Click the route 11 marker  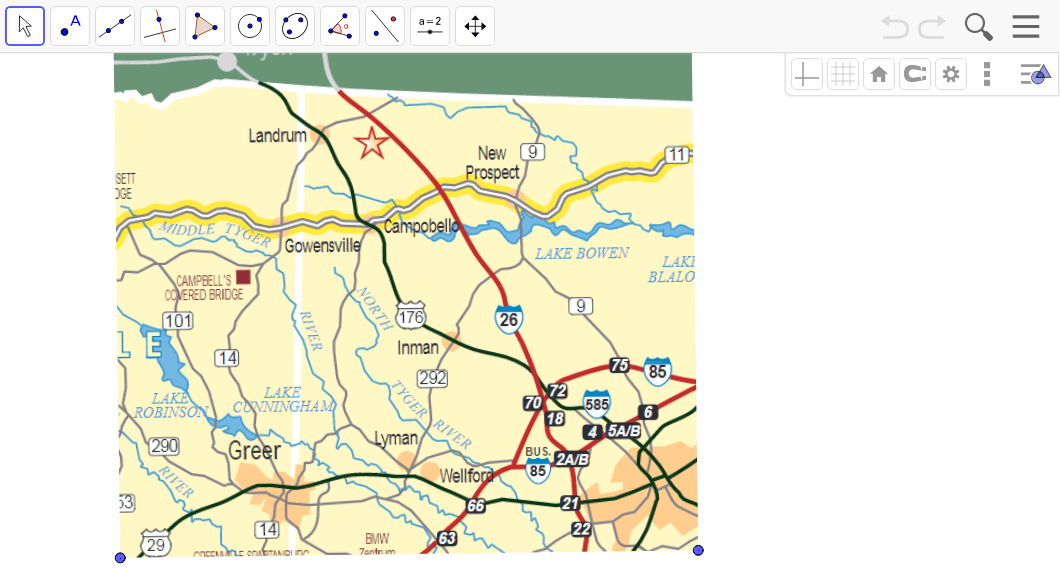pyautogui.click(x=677, y=155)
